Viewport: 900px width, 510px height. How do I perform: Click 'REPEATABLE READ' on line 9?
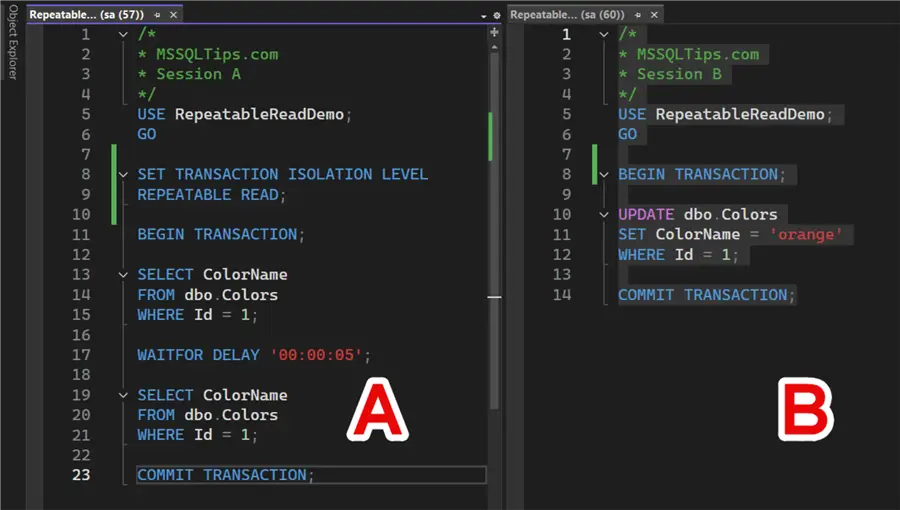[208, 194]
